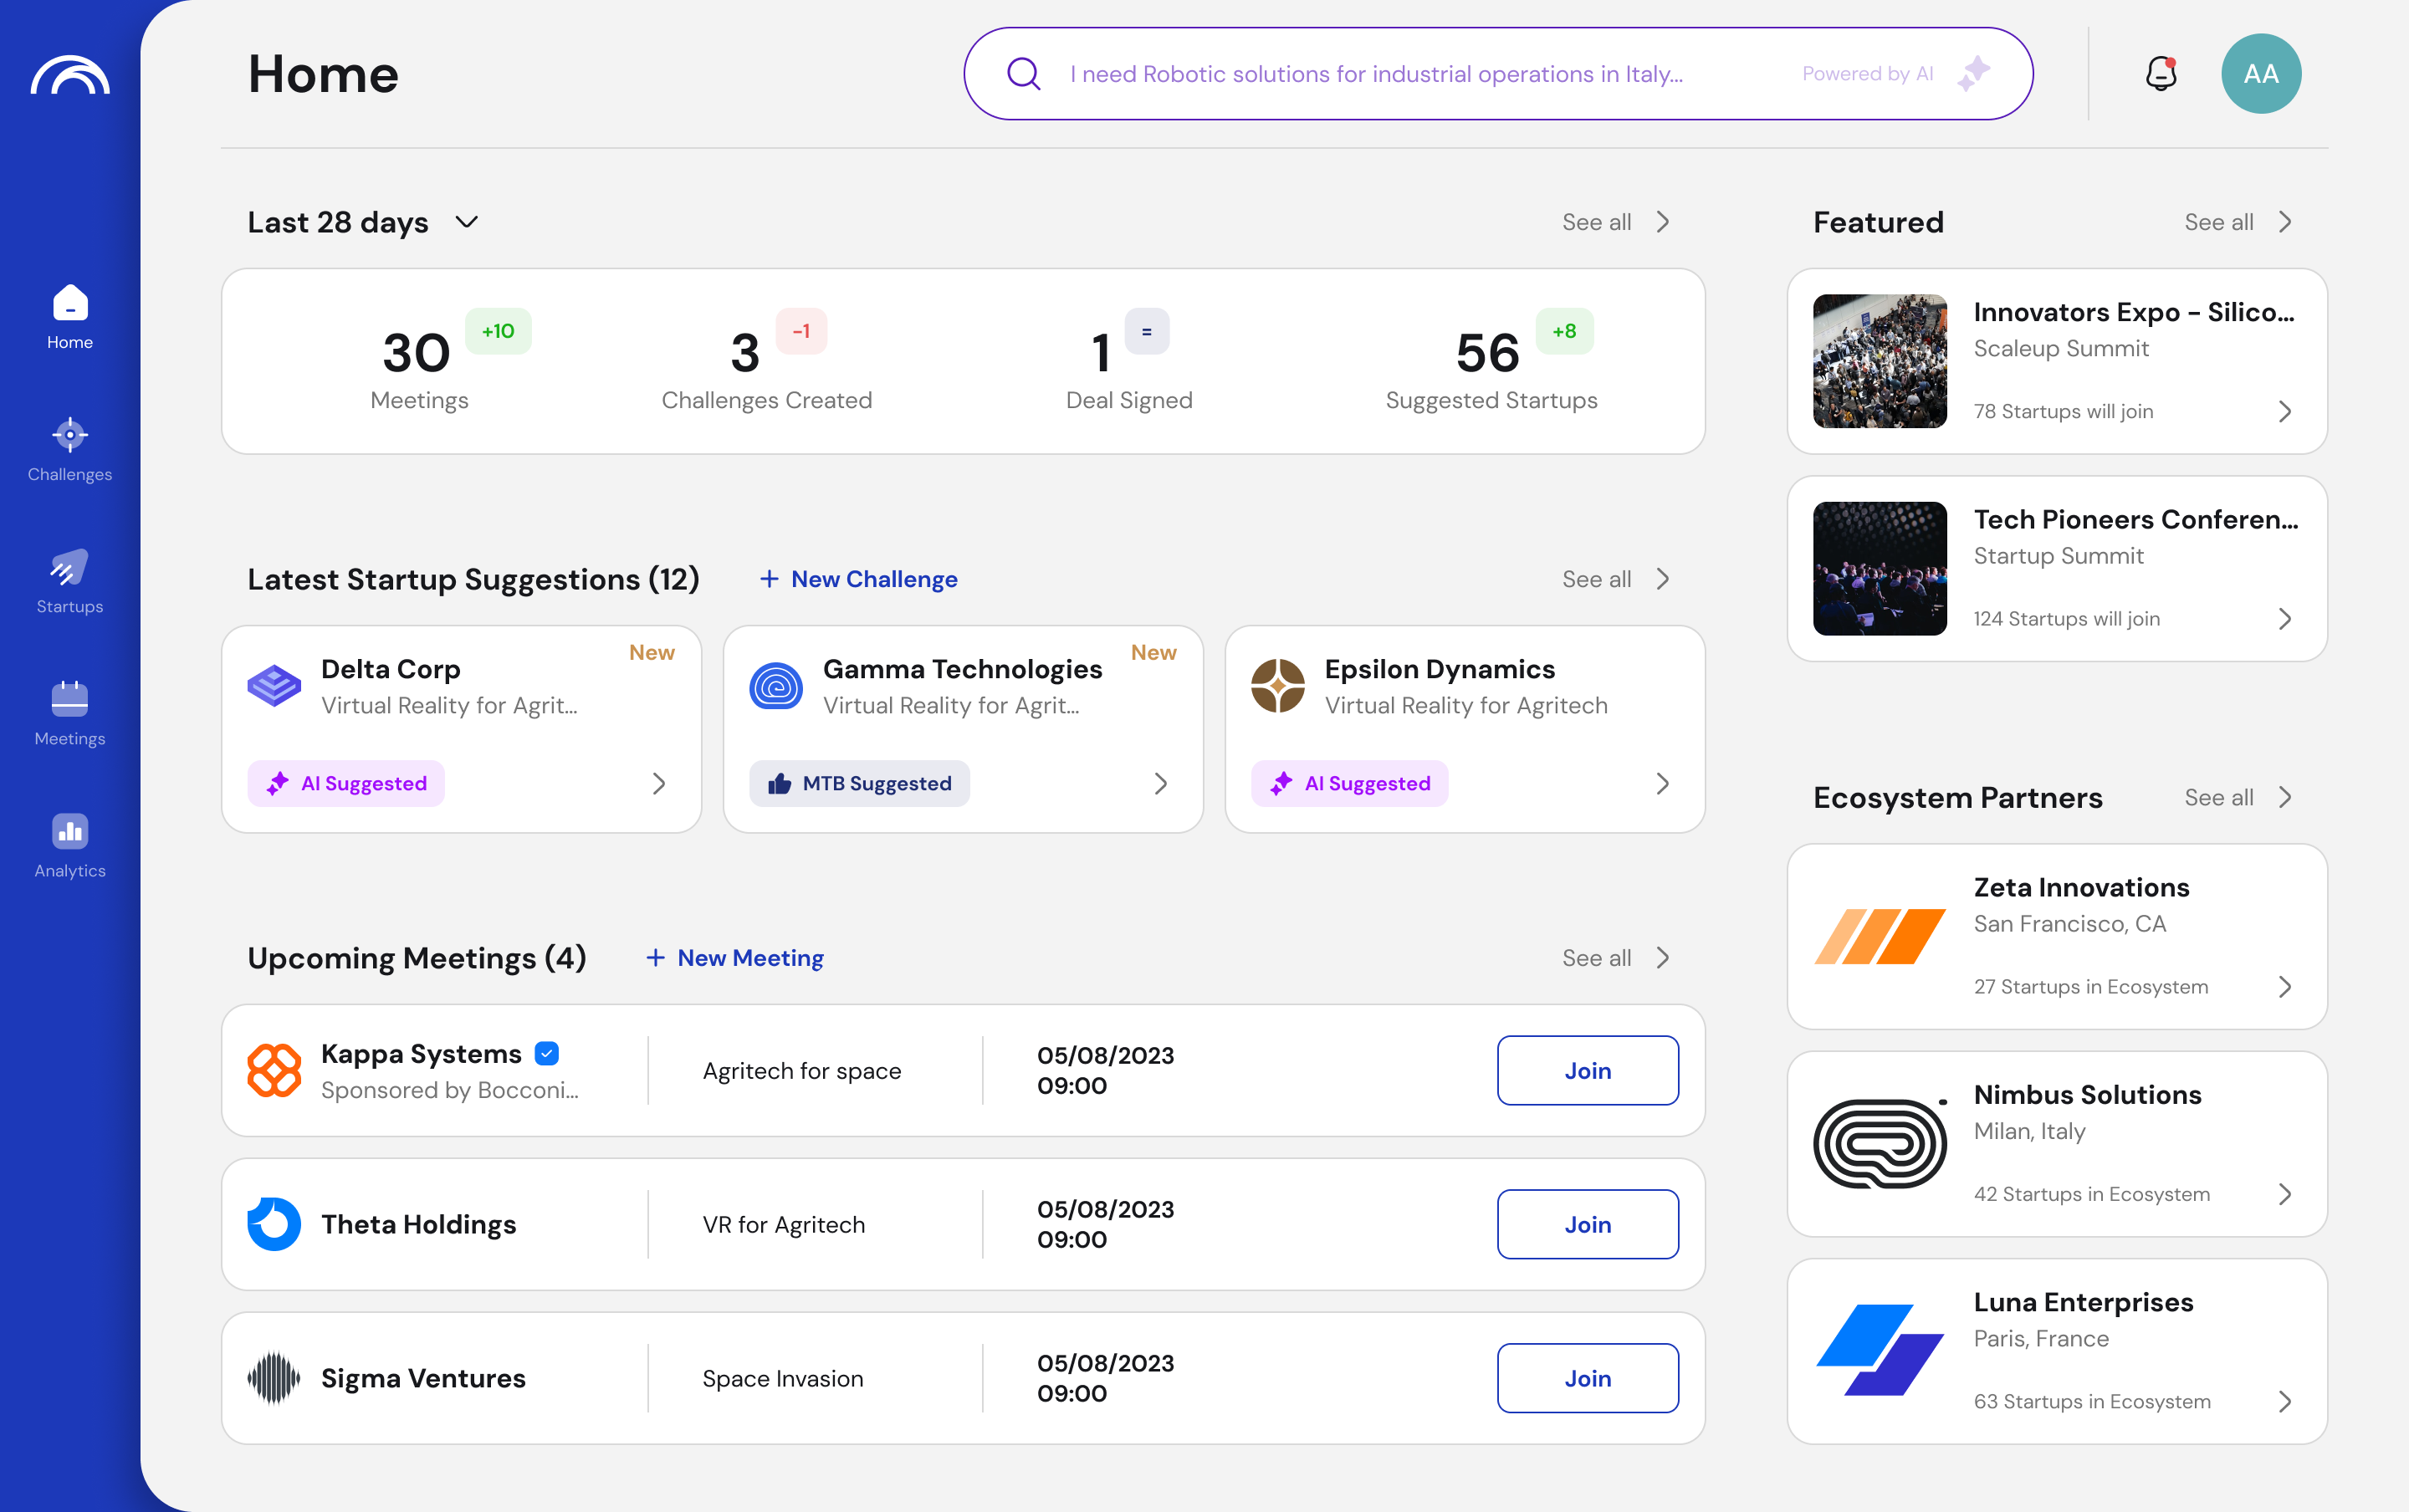
Task: Click New Challenge link
Action: click(859, 579)
